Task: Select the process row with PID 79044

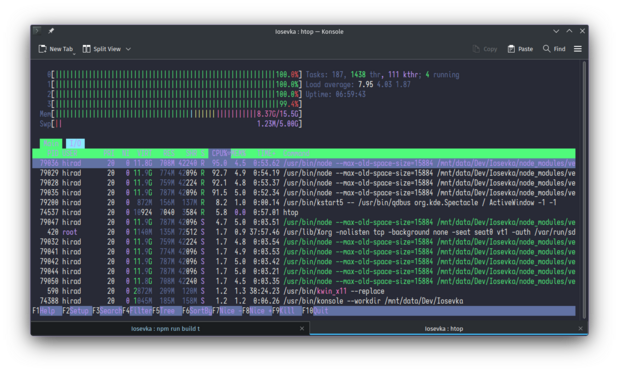Action: pyautogui.click(x=304, y=271)
